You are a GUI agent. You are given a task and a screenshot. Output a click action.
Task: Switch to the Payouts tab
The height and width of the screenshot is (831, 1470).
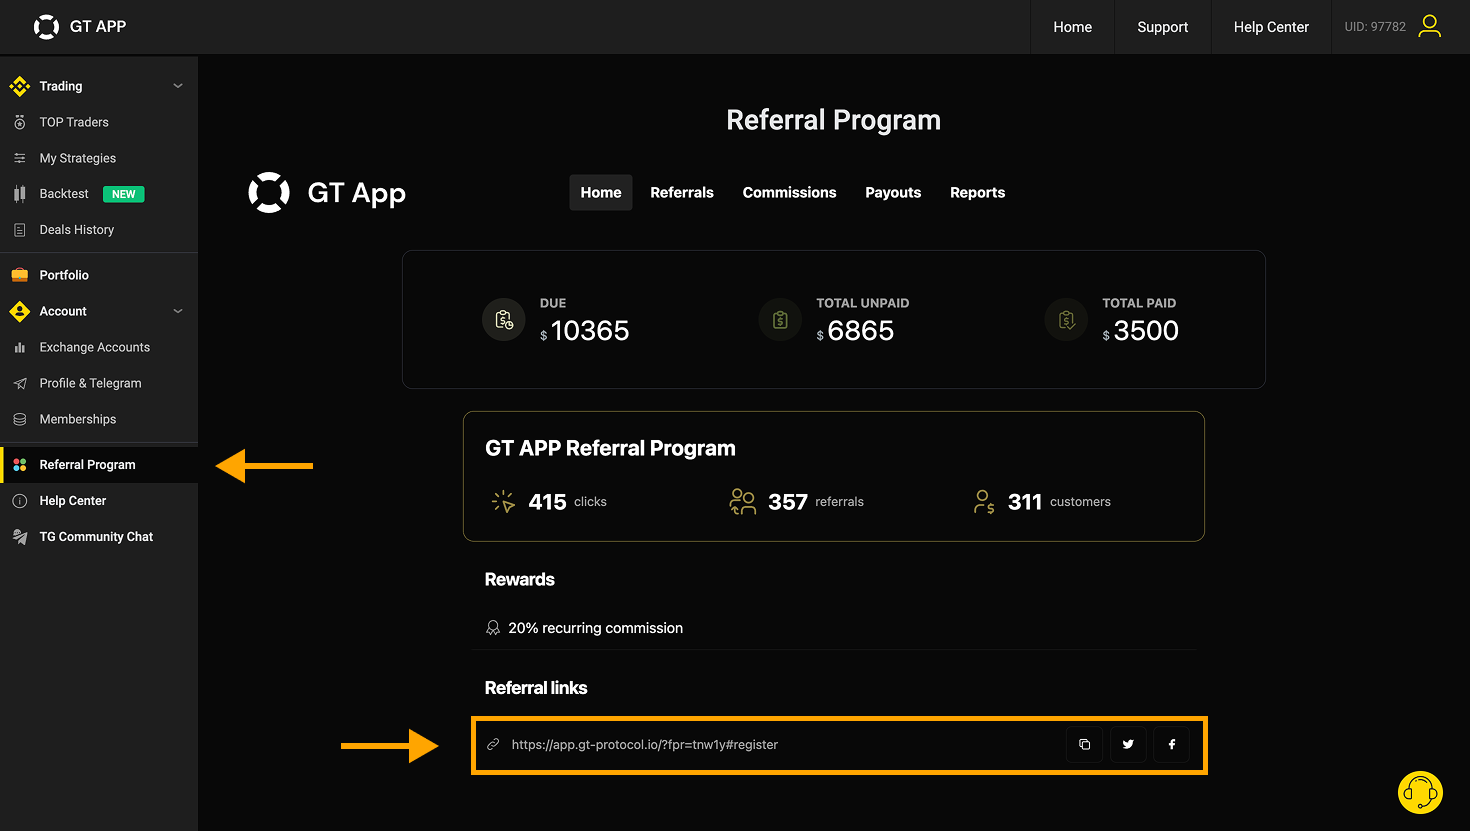pos(893,192)
